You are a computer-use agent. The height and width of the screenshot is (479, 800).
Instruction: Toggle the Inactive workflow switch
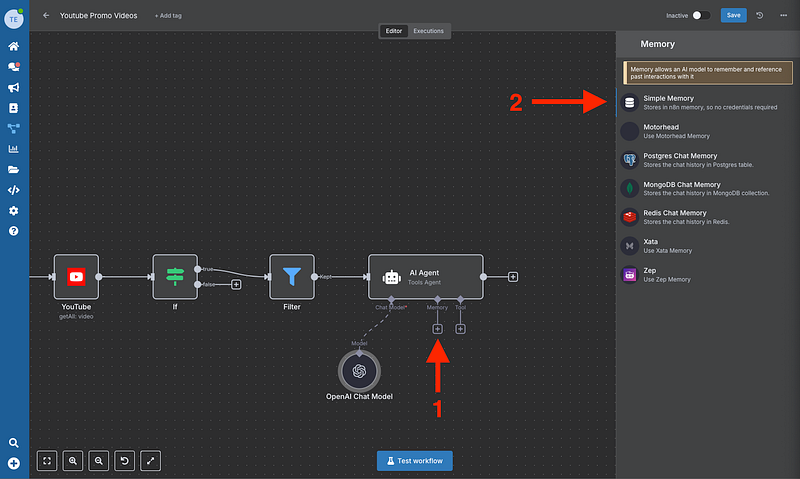[x=701, y=16]
